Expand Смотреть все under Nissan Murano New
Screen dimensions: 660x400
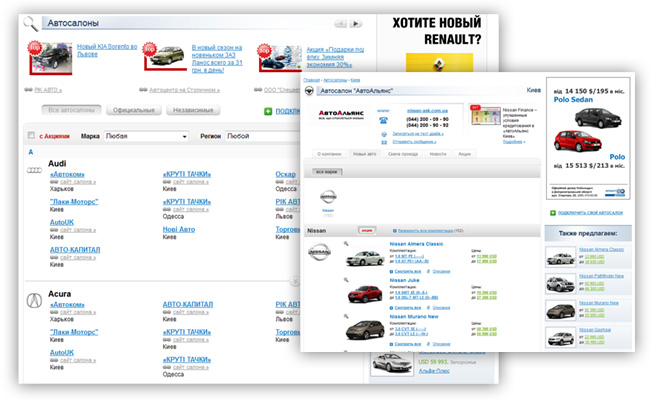click(407, 344)
